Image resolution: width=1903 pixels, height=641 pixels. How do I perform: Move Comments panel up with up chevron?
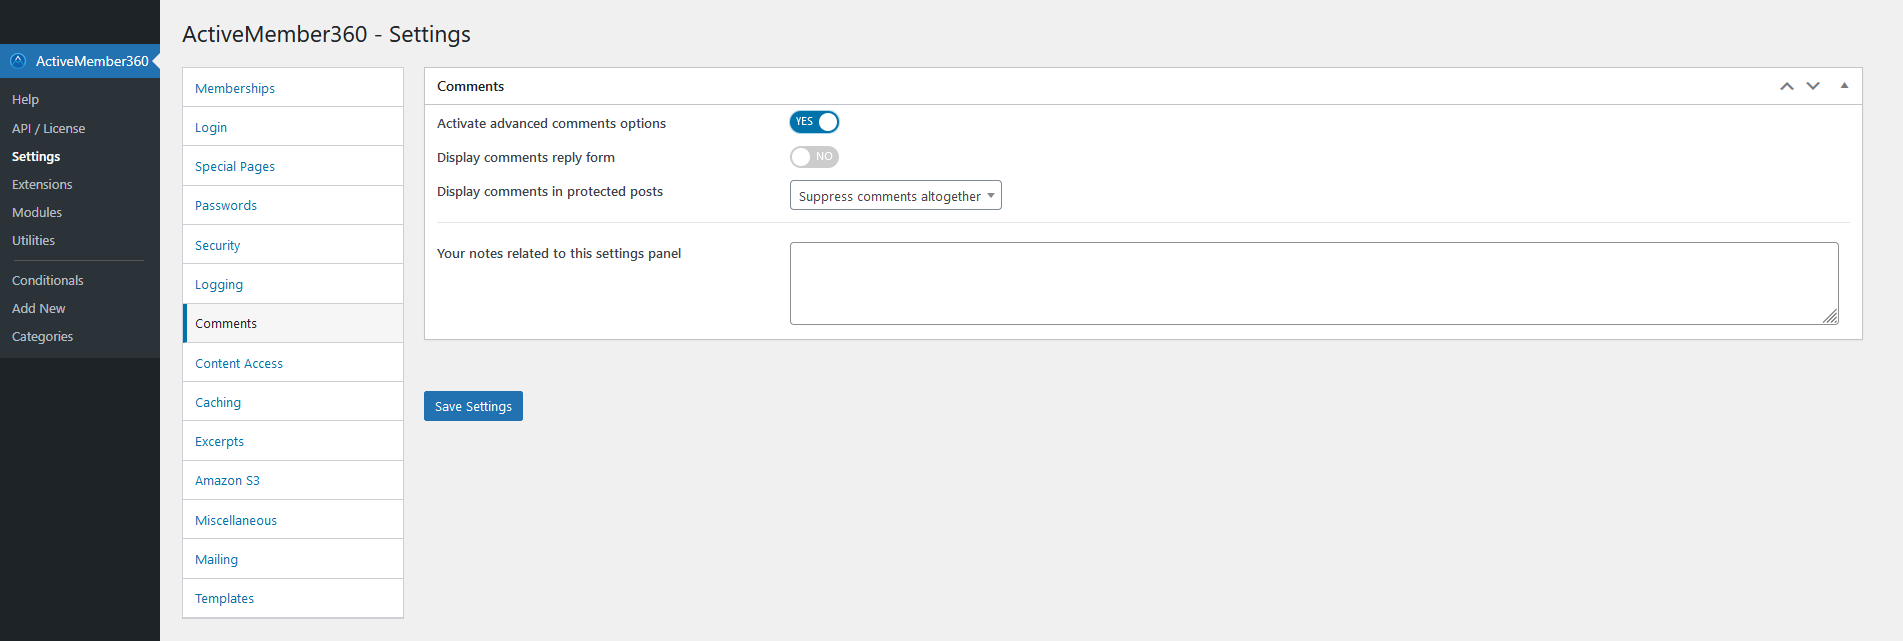point(1787,86)
